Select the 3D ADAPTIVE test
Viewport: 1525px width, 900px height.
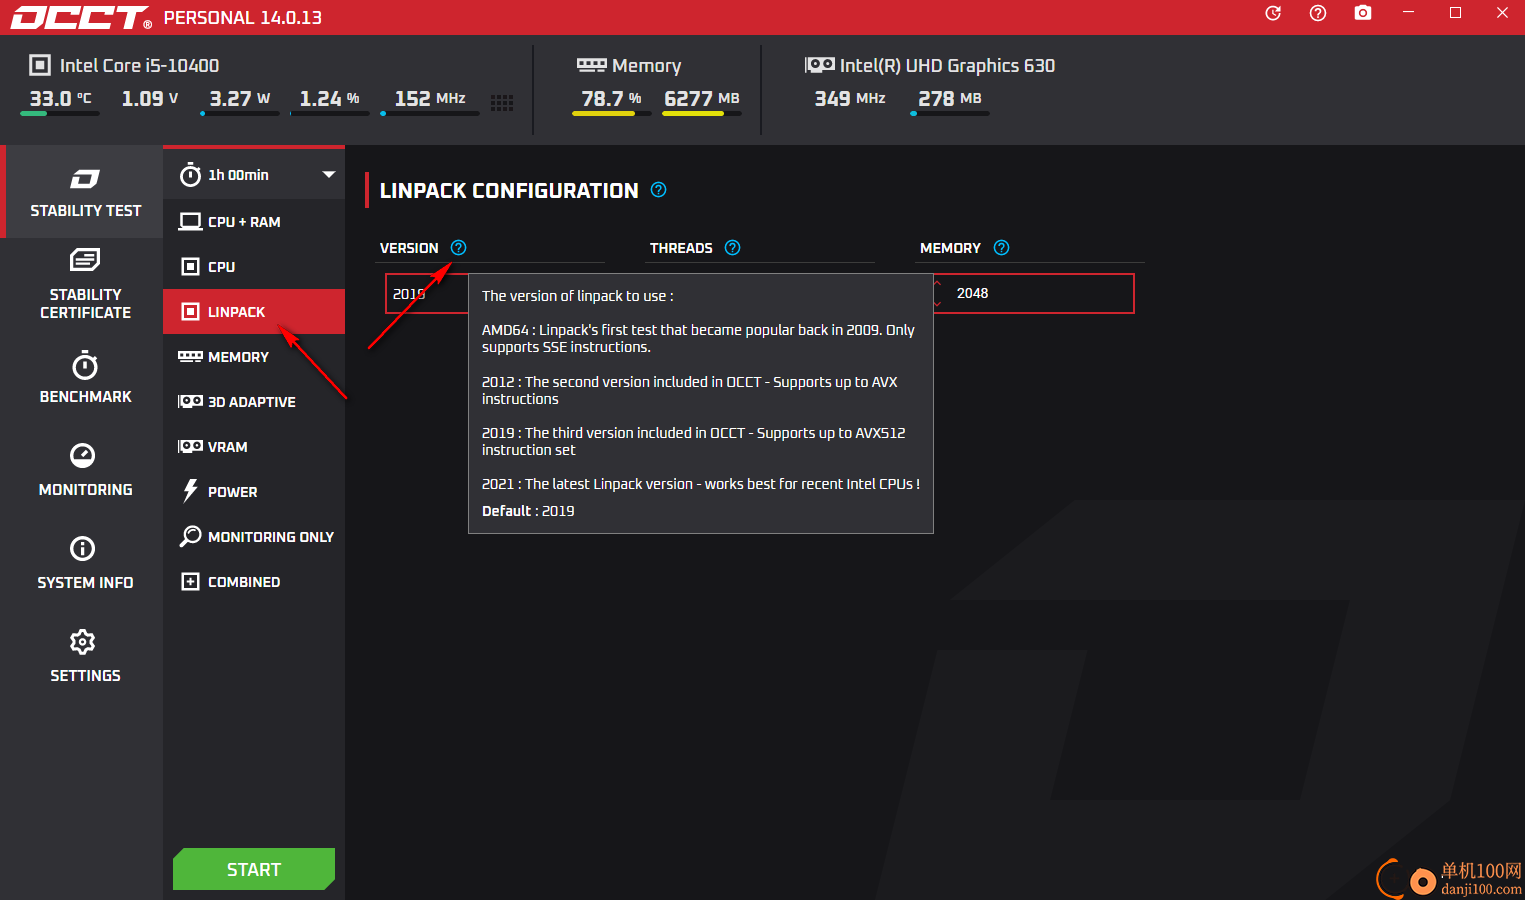tap(254, 402)
